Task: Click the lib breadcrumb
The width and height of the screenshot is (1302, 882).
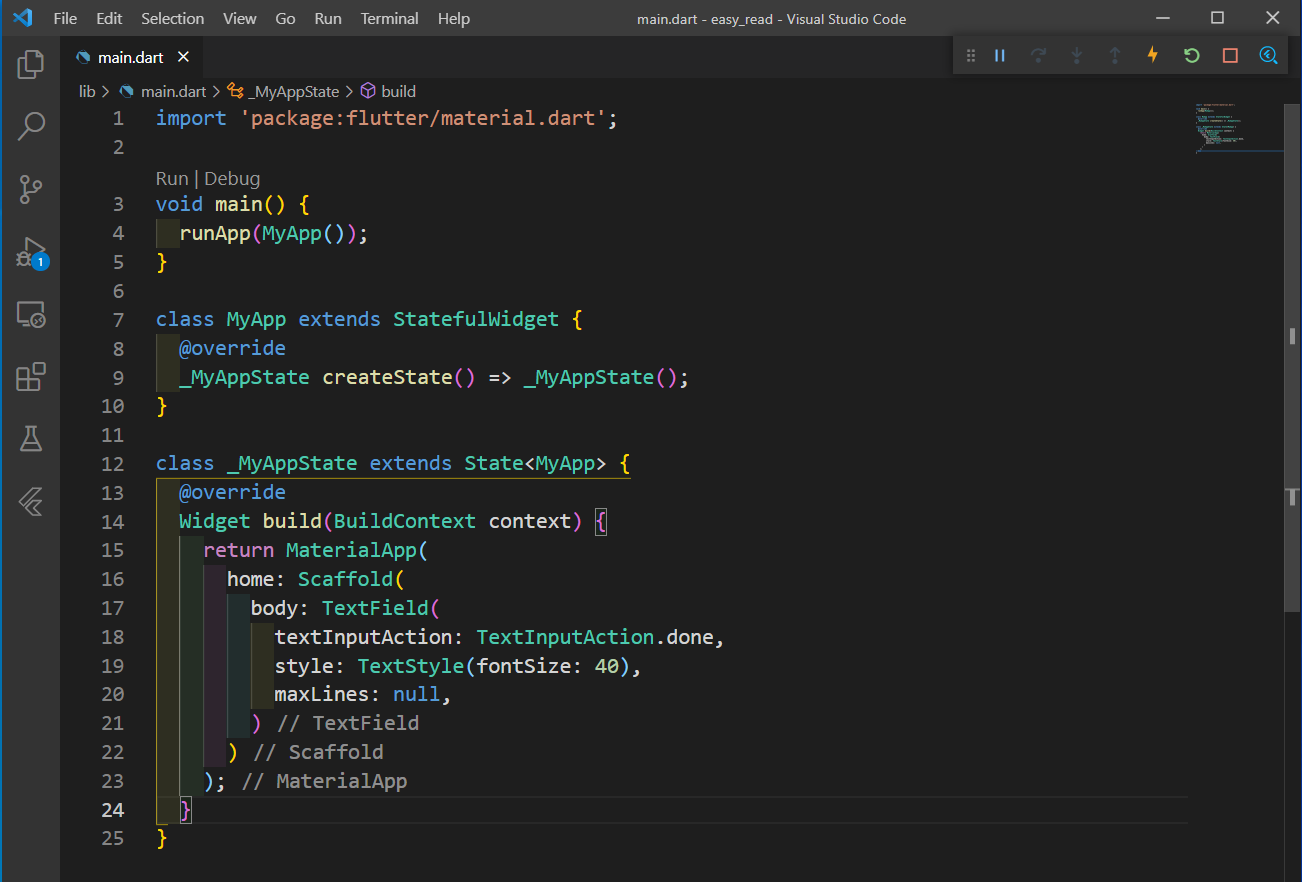Action: pos(87,91)
